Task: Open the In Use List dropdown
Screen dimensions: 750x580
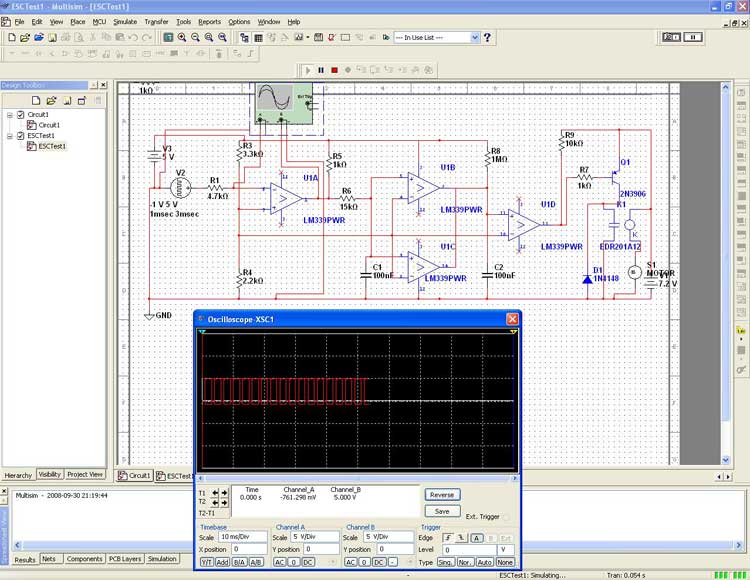Action: (x=474, y=37)
